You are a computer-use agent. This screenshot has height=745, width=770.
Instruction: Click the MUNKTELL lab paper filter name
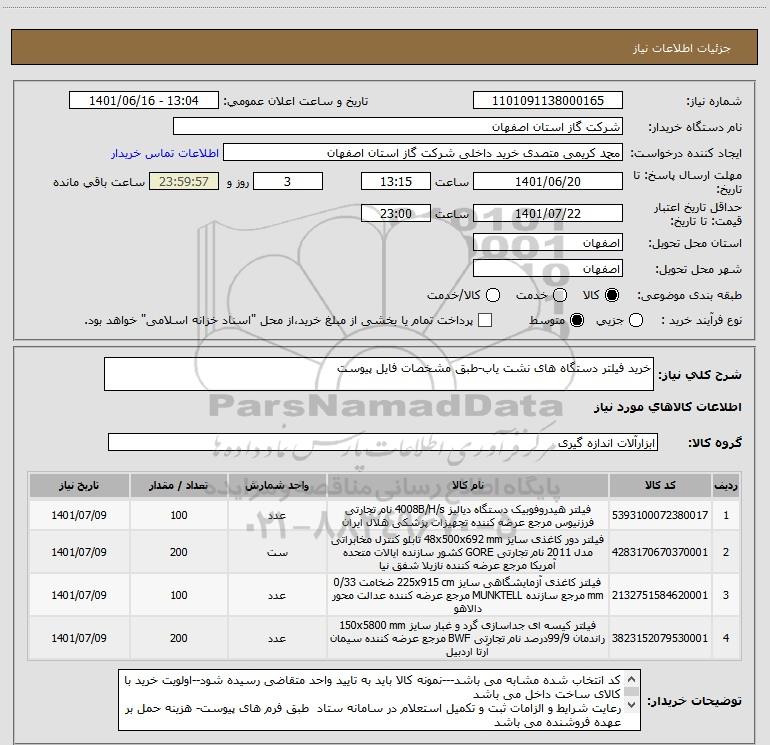coord(468,595)
